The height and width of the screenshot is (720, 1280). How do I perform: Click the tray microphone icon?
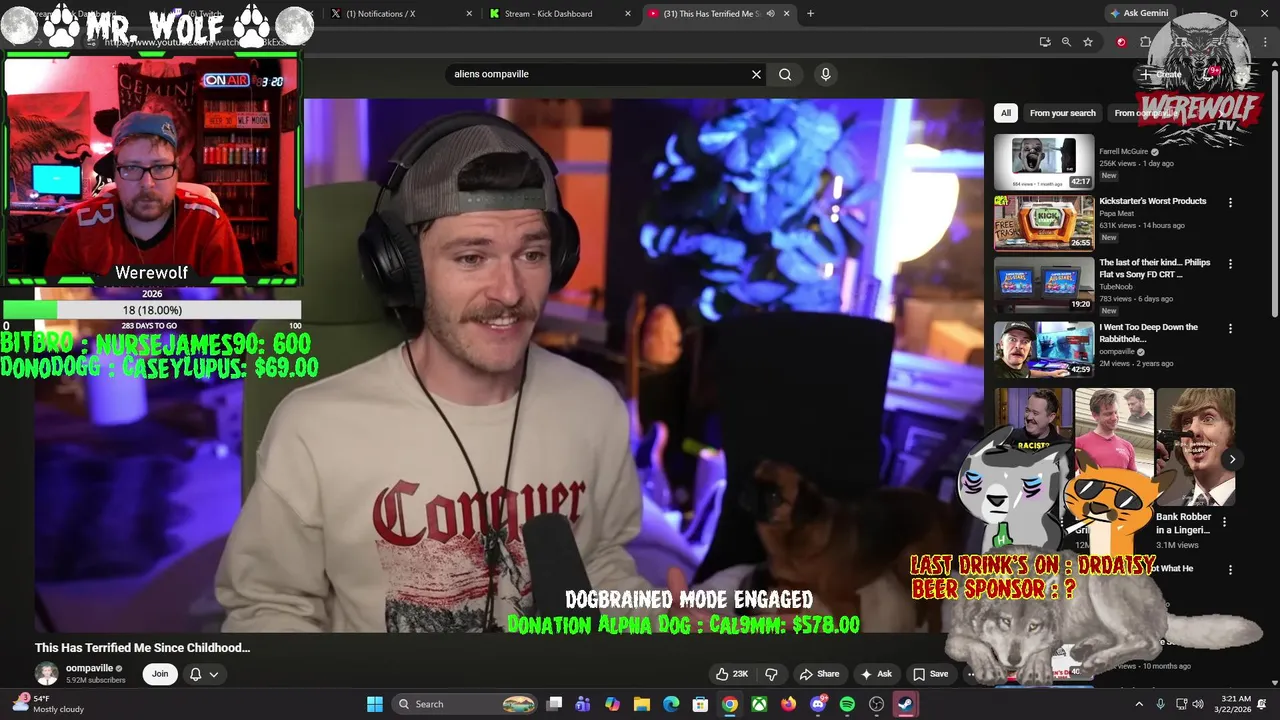click(x=1160, y=704)
